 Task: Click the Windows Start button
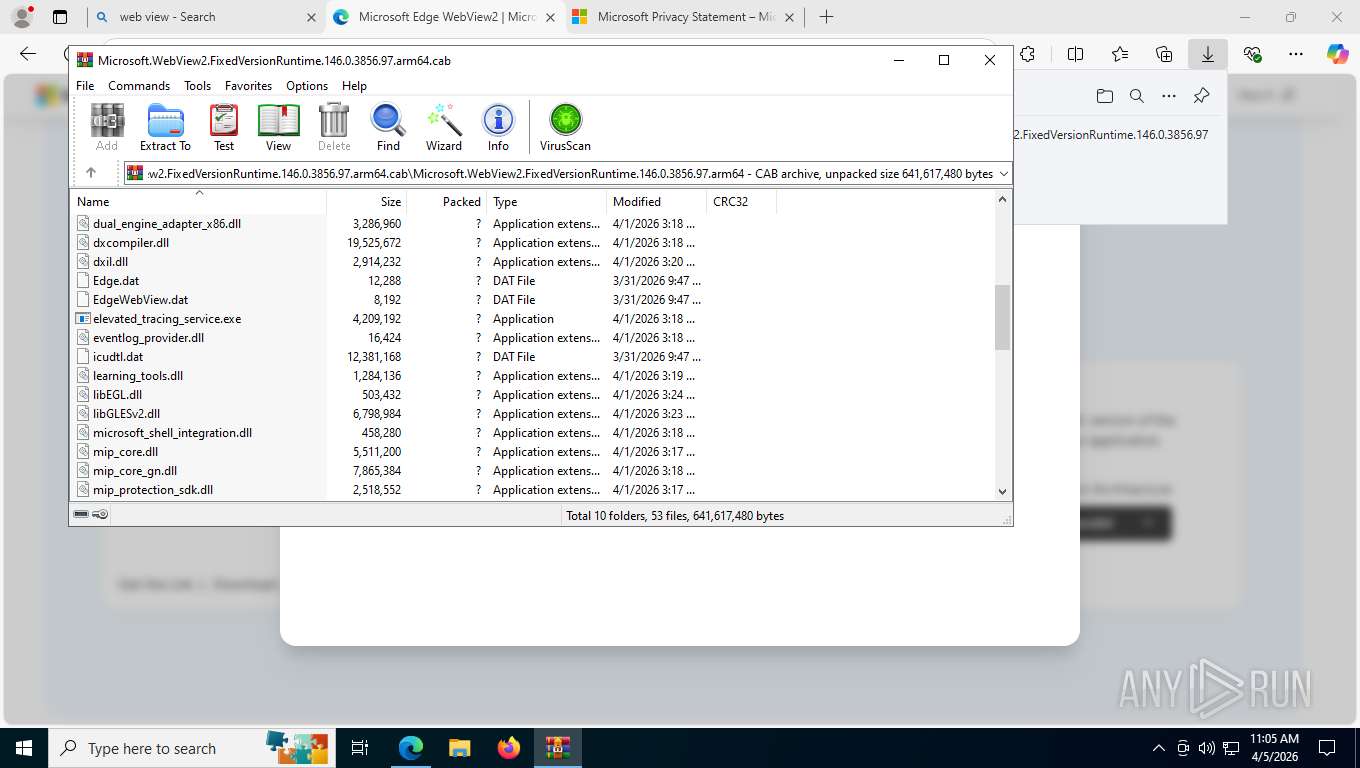24,748
